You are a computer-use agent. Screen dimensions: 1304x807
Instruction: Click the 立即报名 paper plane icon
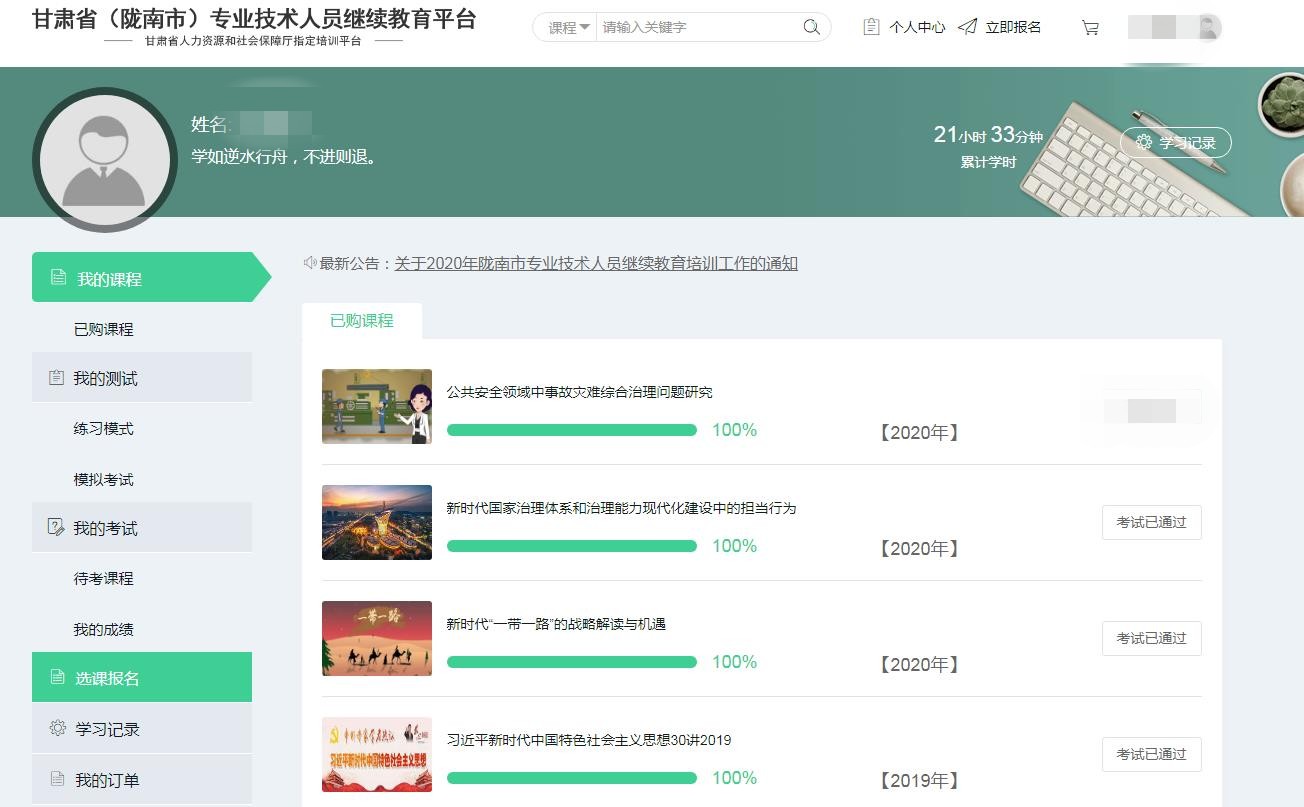click(x=967, y=27)
